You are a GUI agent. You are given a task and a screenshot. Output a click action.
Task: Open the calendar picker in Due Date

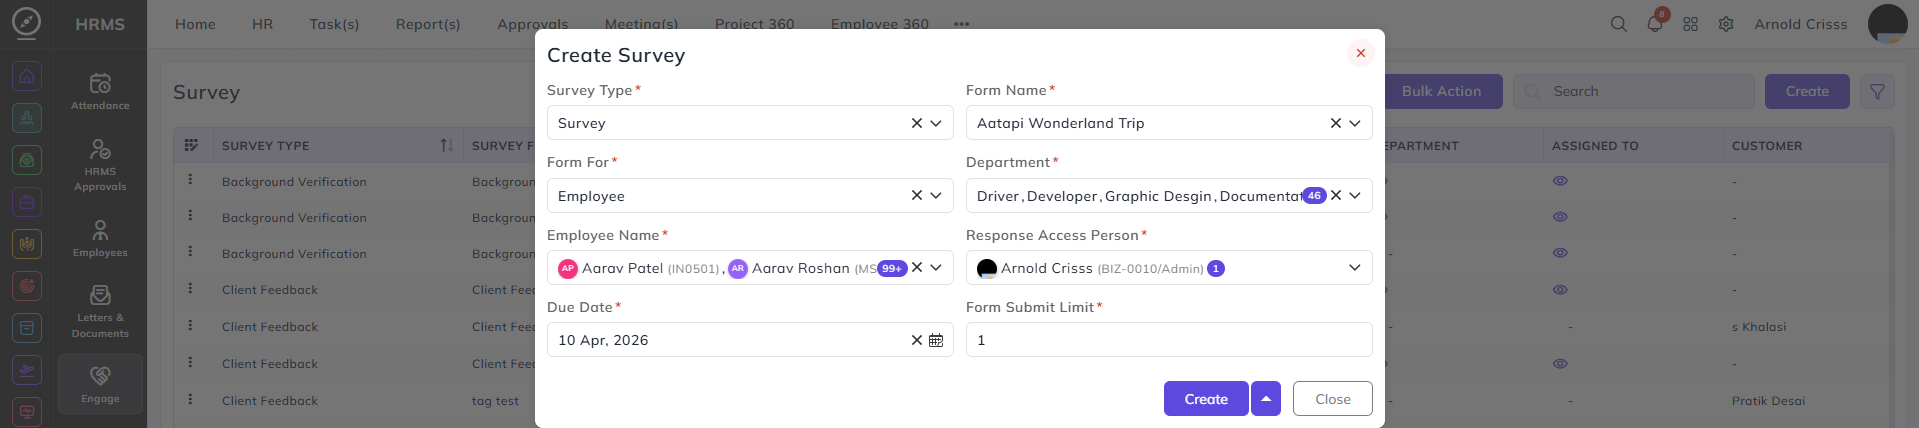coord(936,340)
